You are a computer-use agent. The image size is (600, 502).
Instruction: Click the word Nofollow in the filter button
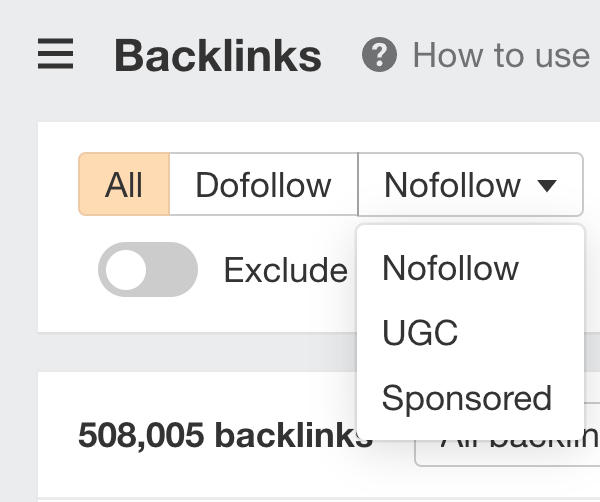[x=452, y=185]
